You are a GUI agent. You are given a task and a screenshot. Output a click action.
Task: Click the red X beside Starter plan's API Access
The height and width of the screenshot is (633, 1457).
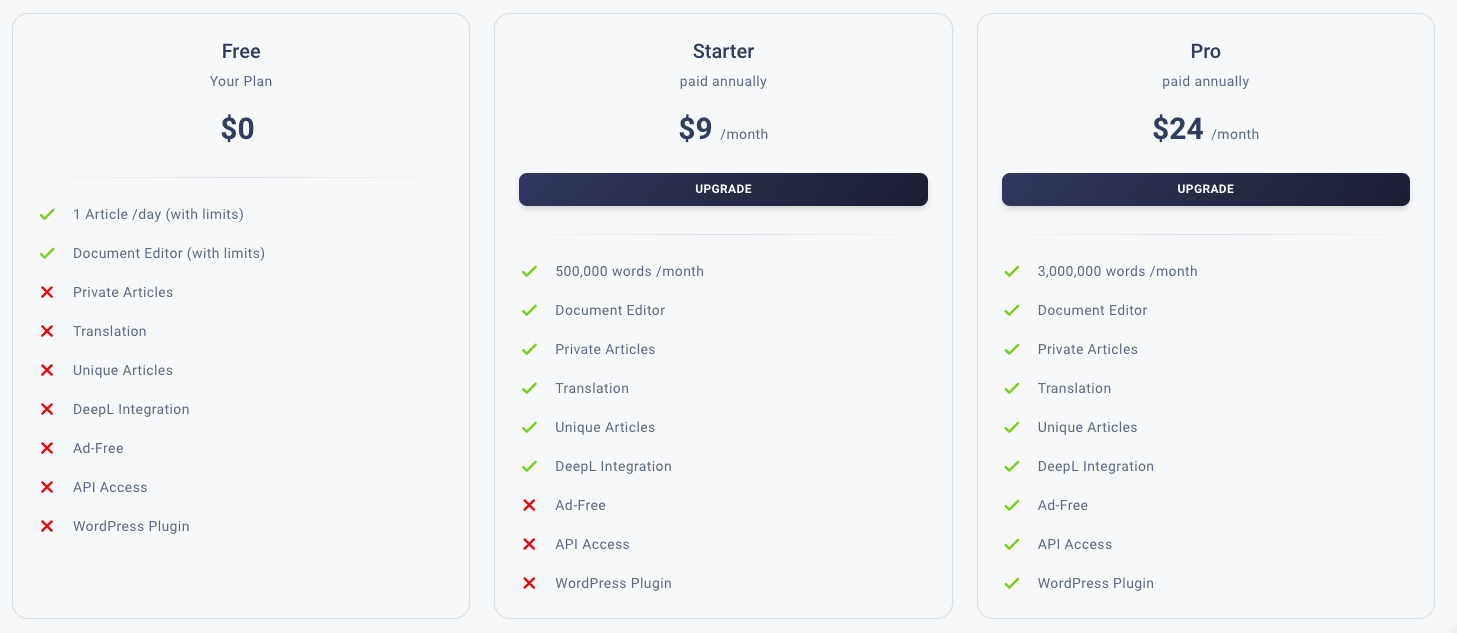click(x=530, y=544)
